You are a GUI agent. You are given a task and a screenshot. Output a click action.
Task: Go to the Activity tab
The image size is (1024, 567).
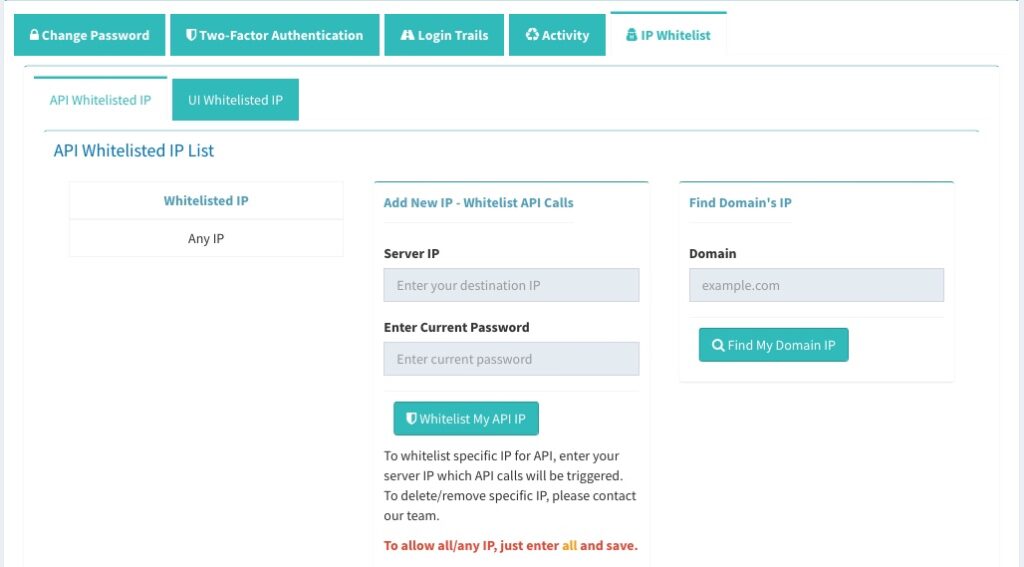[x=557, y=35]
